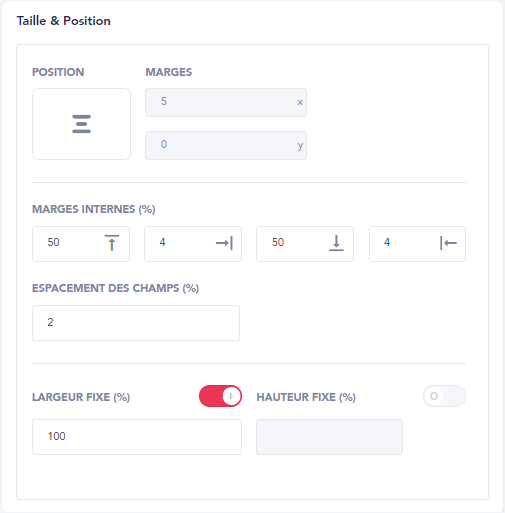Click the Espacement des champs input field

[x=136, y=323]
